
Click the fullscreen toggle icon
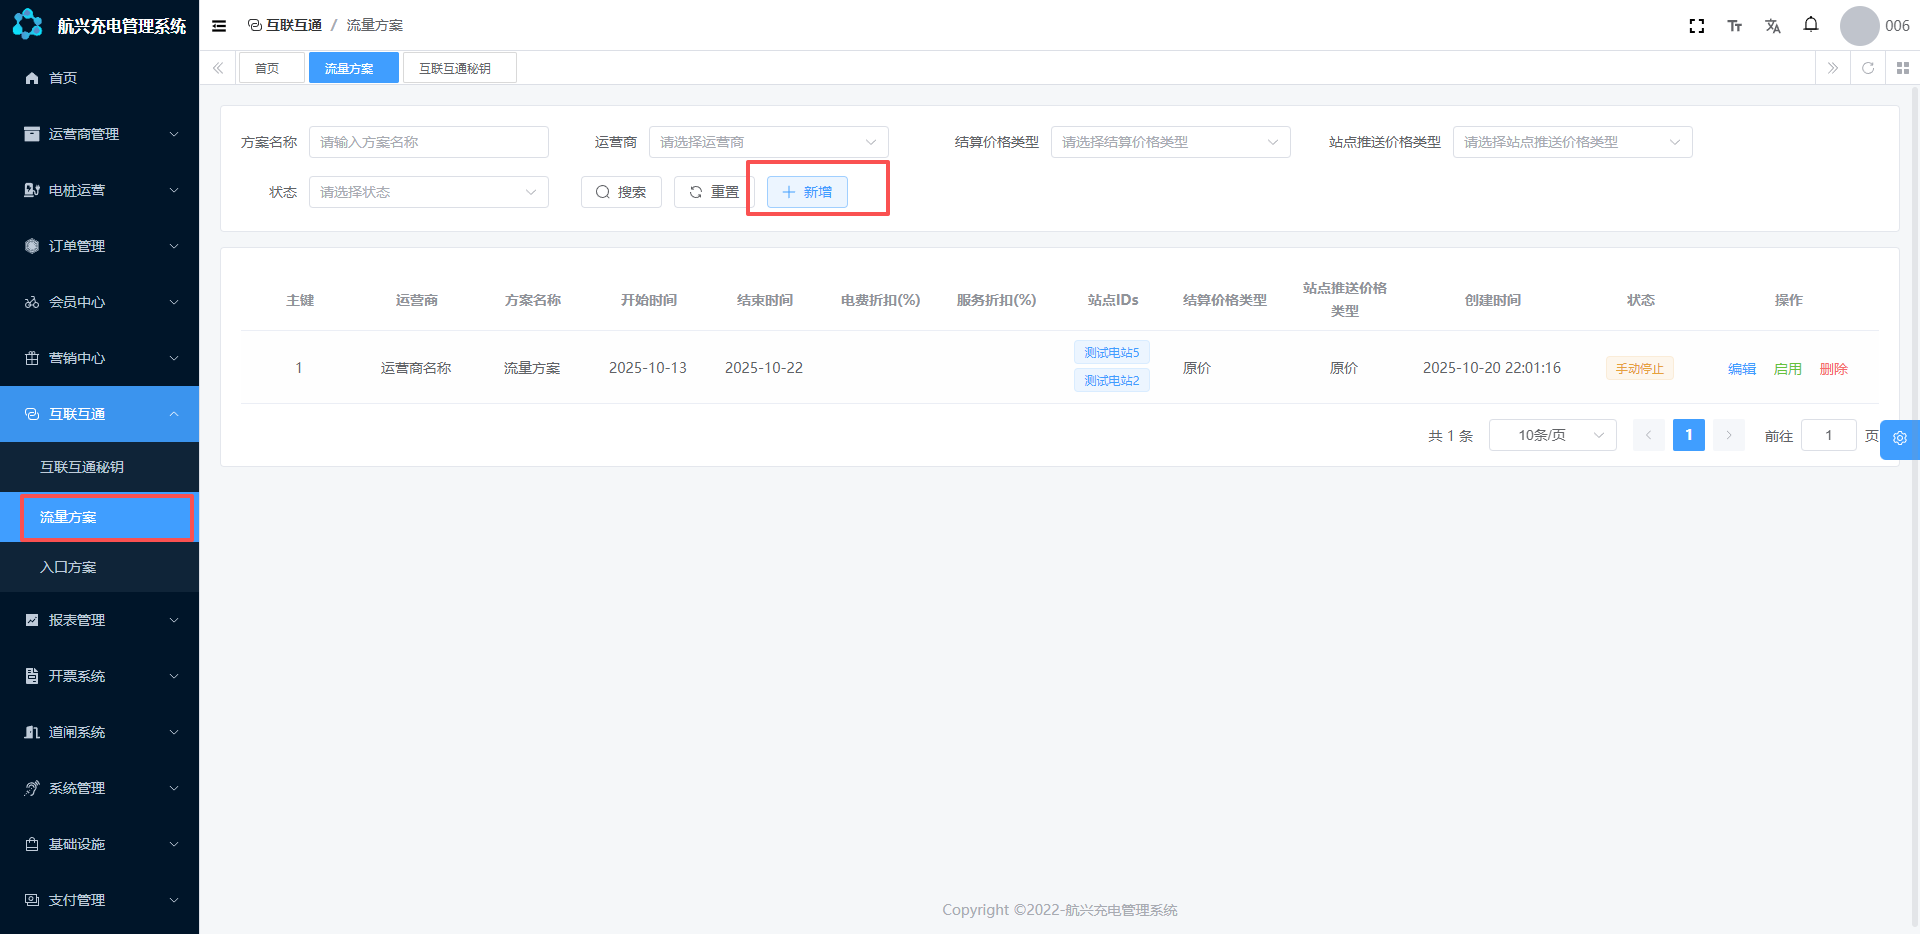[x=1696, y=26]
